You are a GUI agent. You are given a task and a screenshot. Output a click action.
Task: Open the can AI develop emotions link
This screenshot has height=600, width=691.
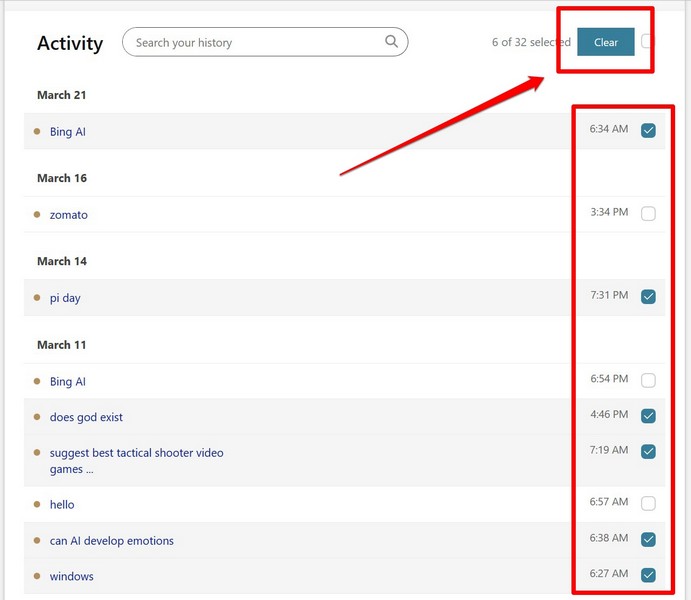coord(112,541)
